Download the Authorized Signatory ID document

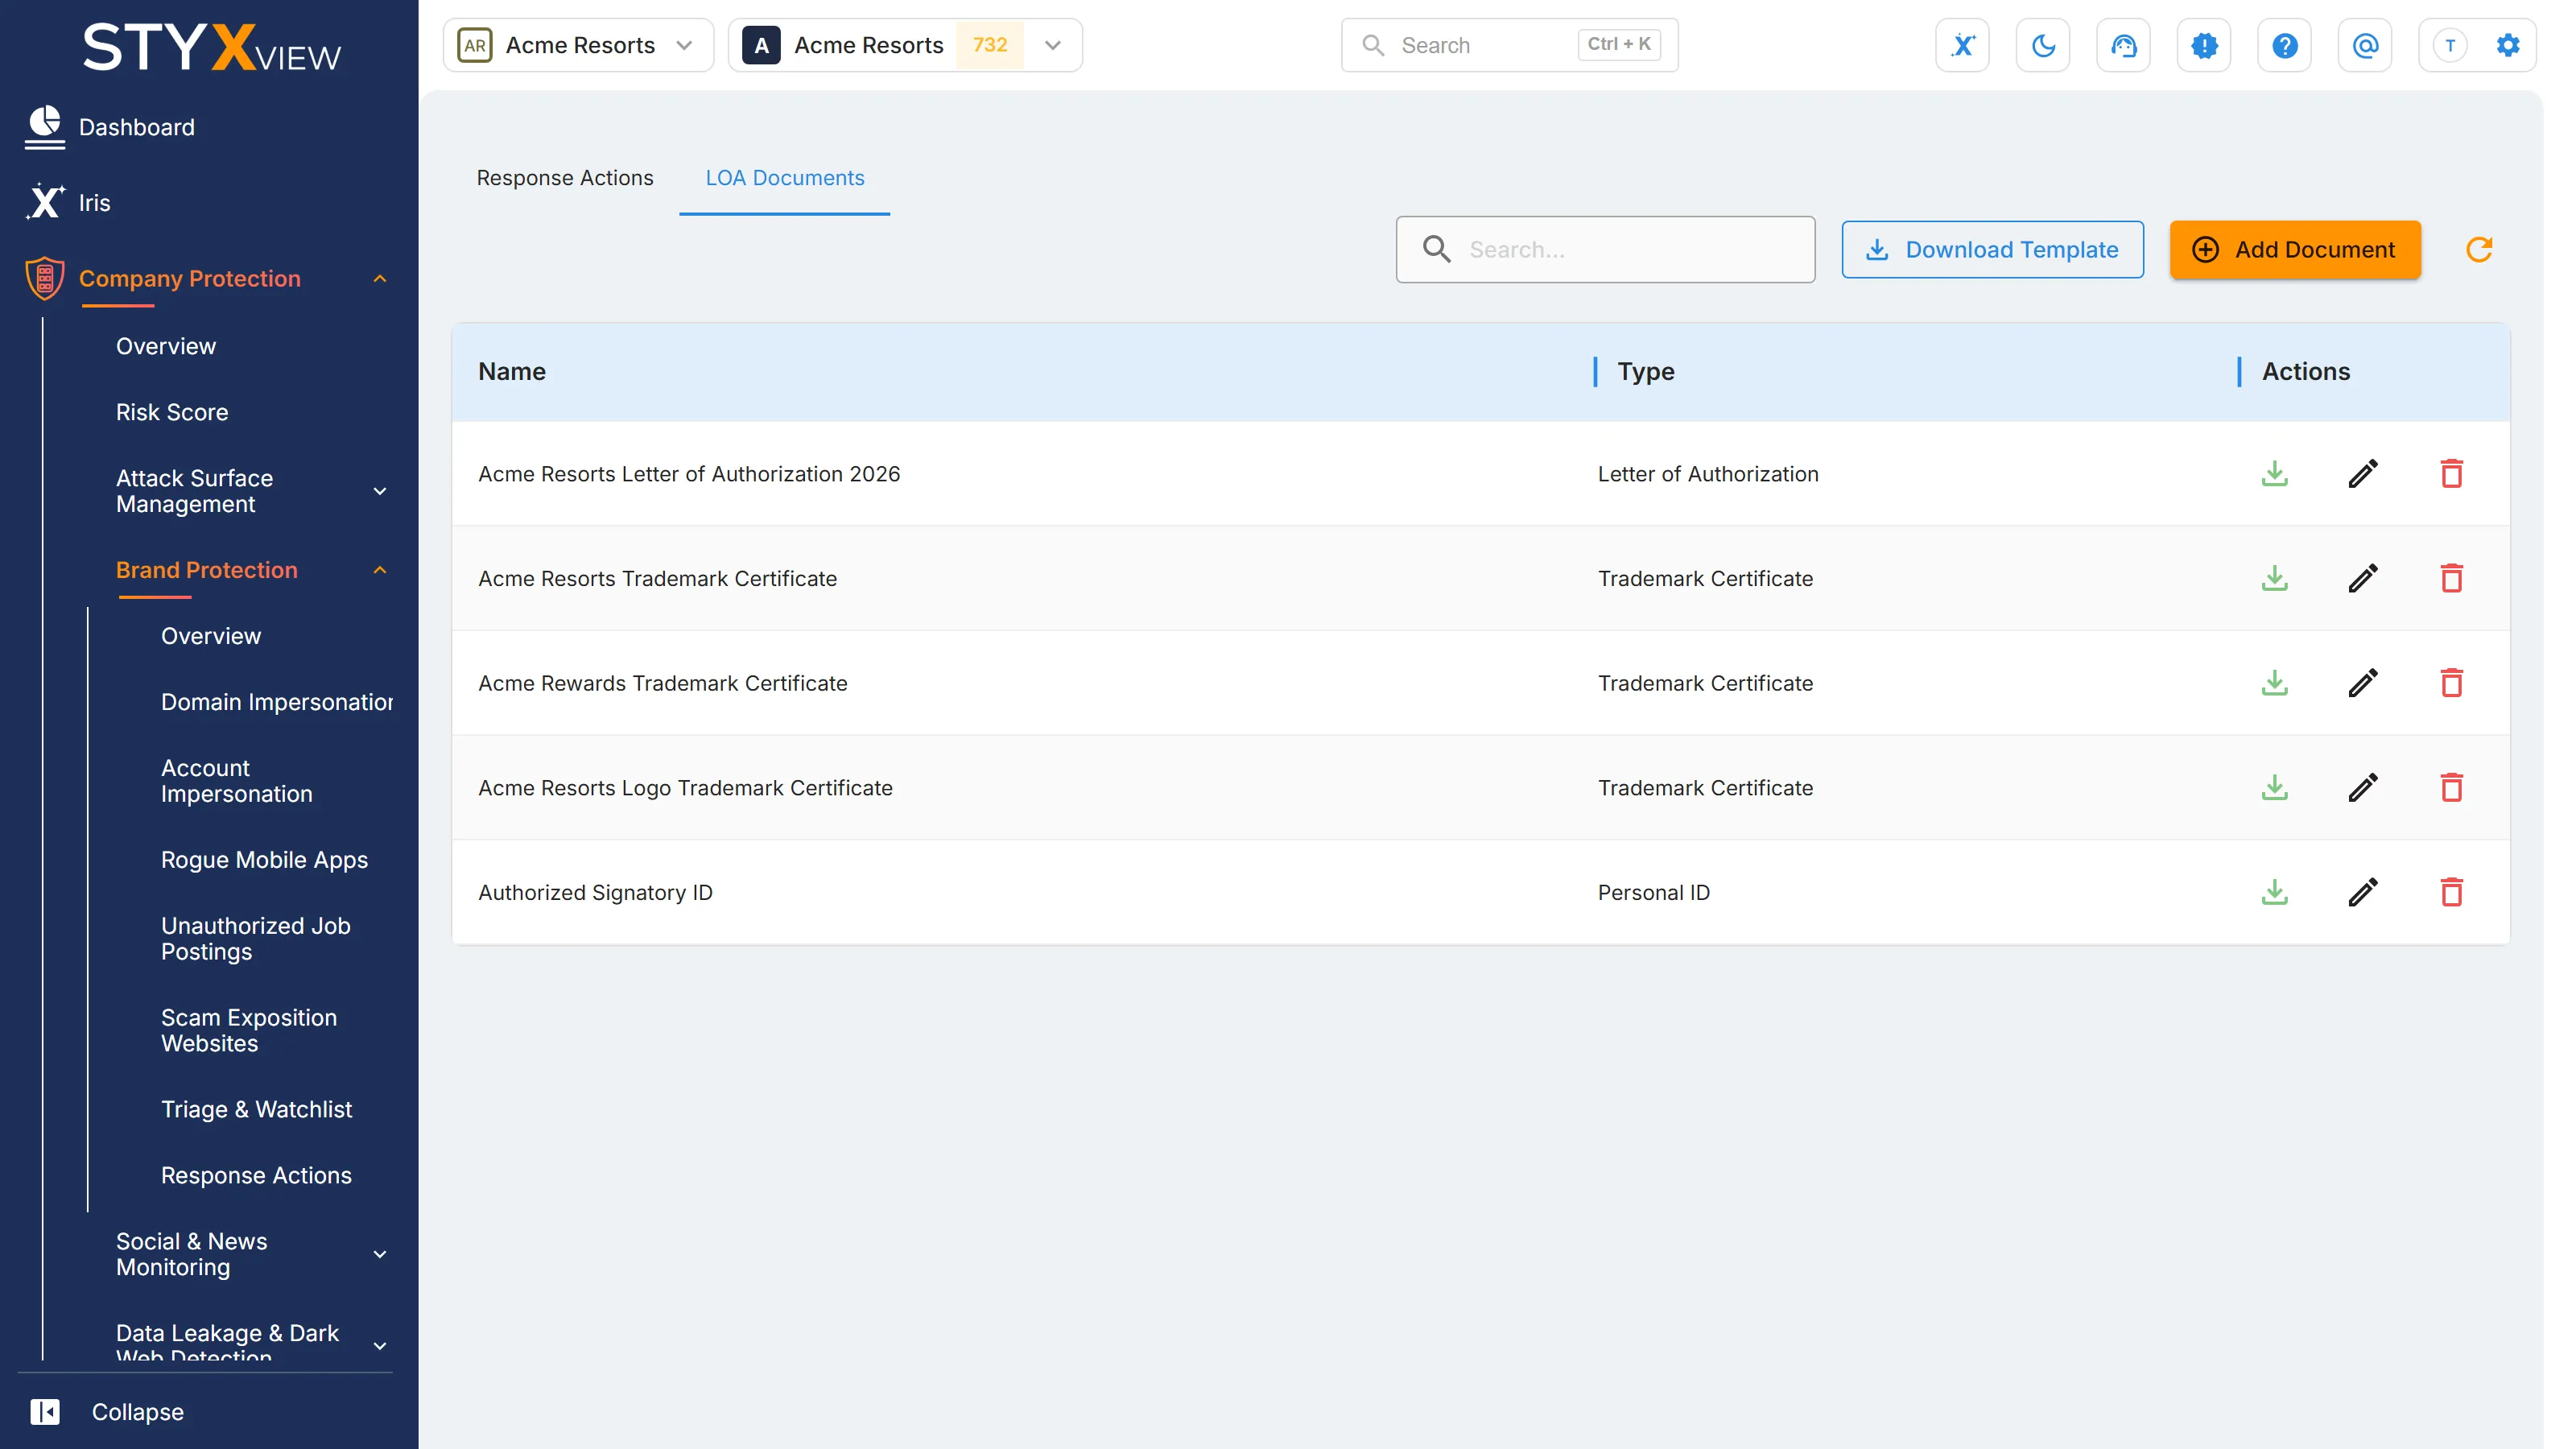click(2274, 892)
